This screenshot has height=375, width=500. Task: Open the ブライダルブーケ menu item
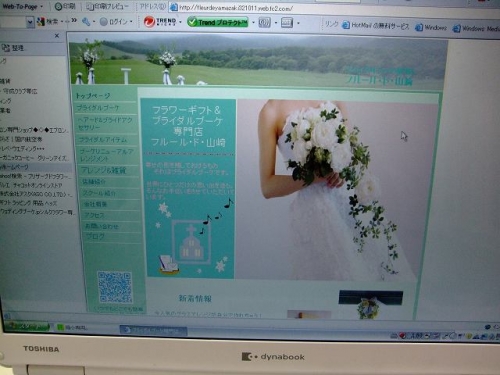click(98, 108)
